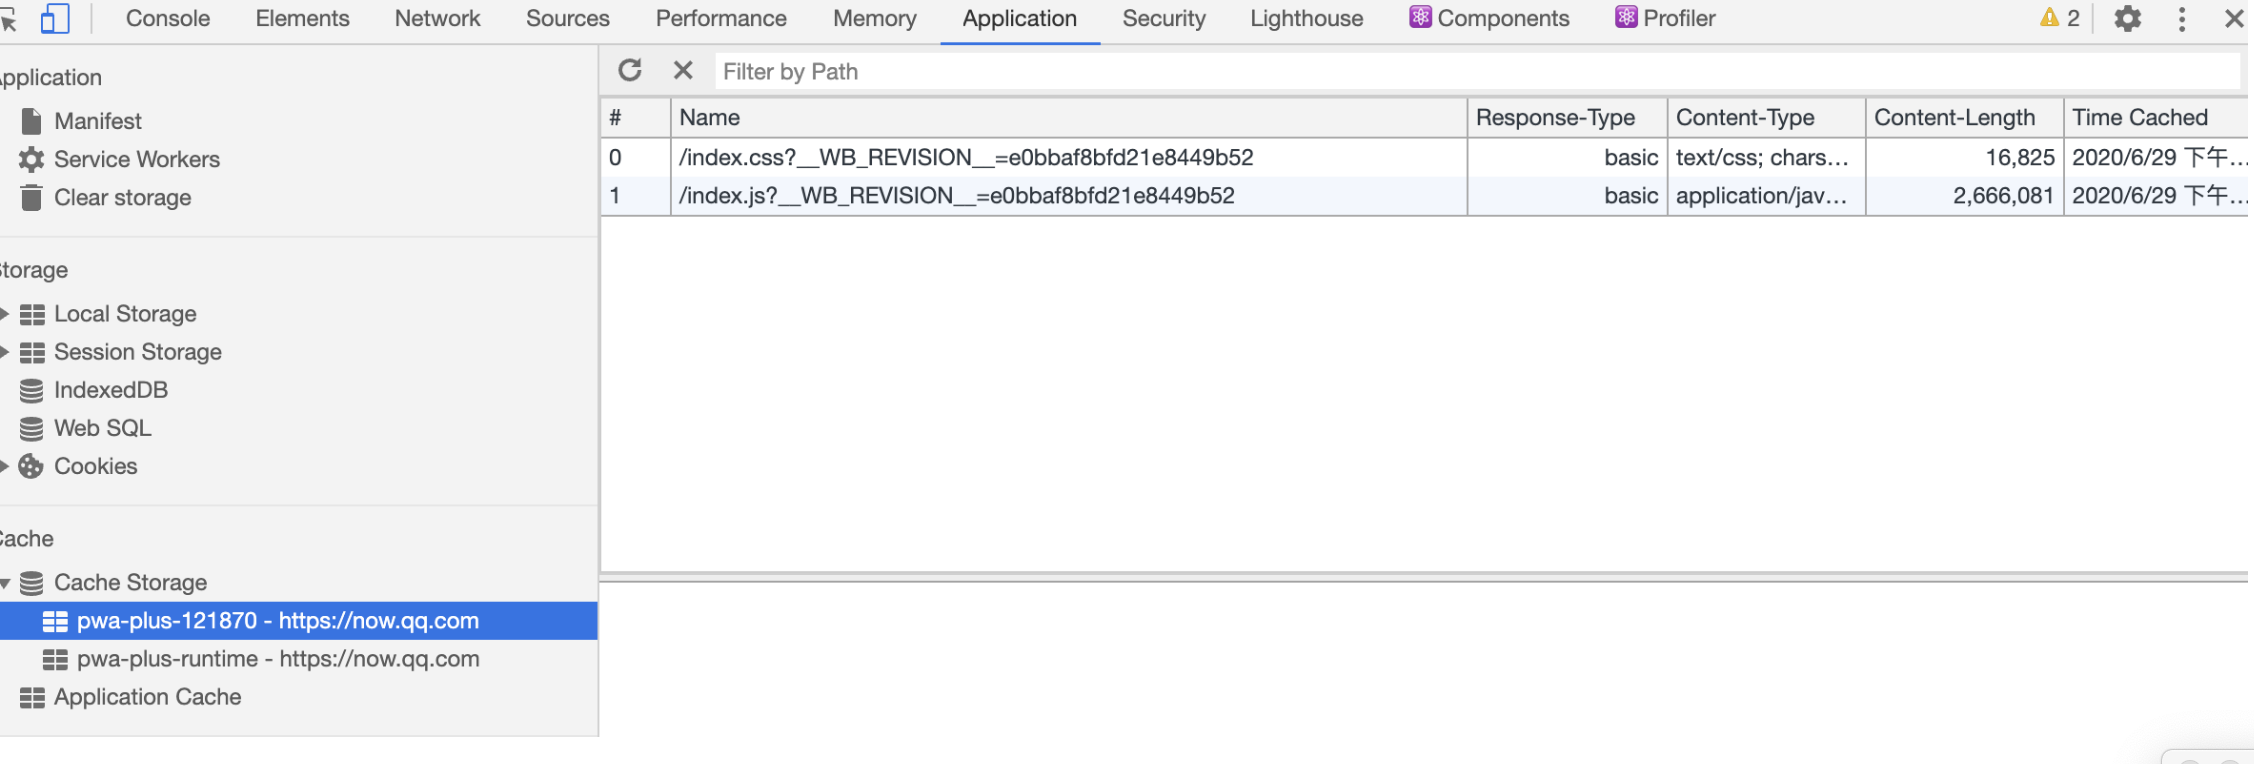Expand the Cookies tree
The width and height of the screenshot is (2254, 764).
(x=5, y=466)
